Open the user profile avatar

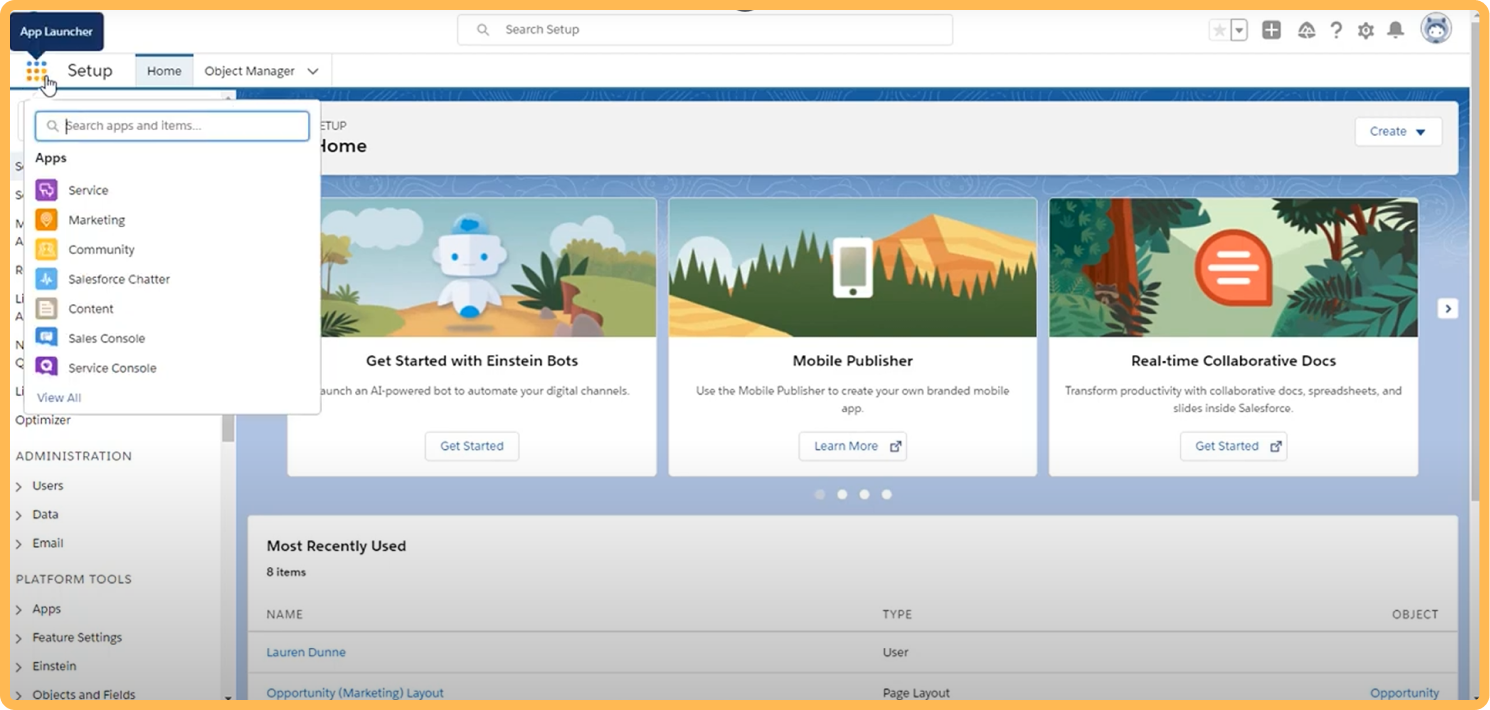click(1436, 29)
